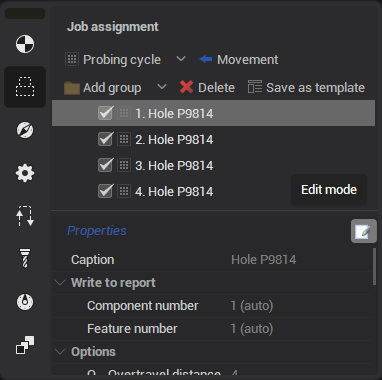The width and height of the screenshot is (382, 380).
Task: Select the 3. Hole P9814 row
Action: pos(213,165)
